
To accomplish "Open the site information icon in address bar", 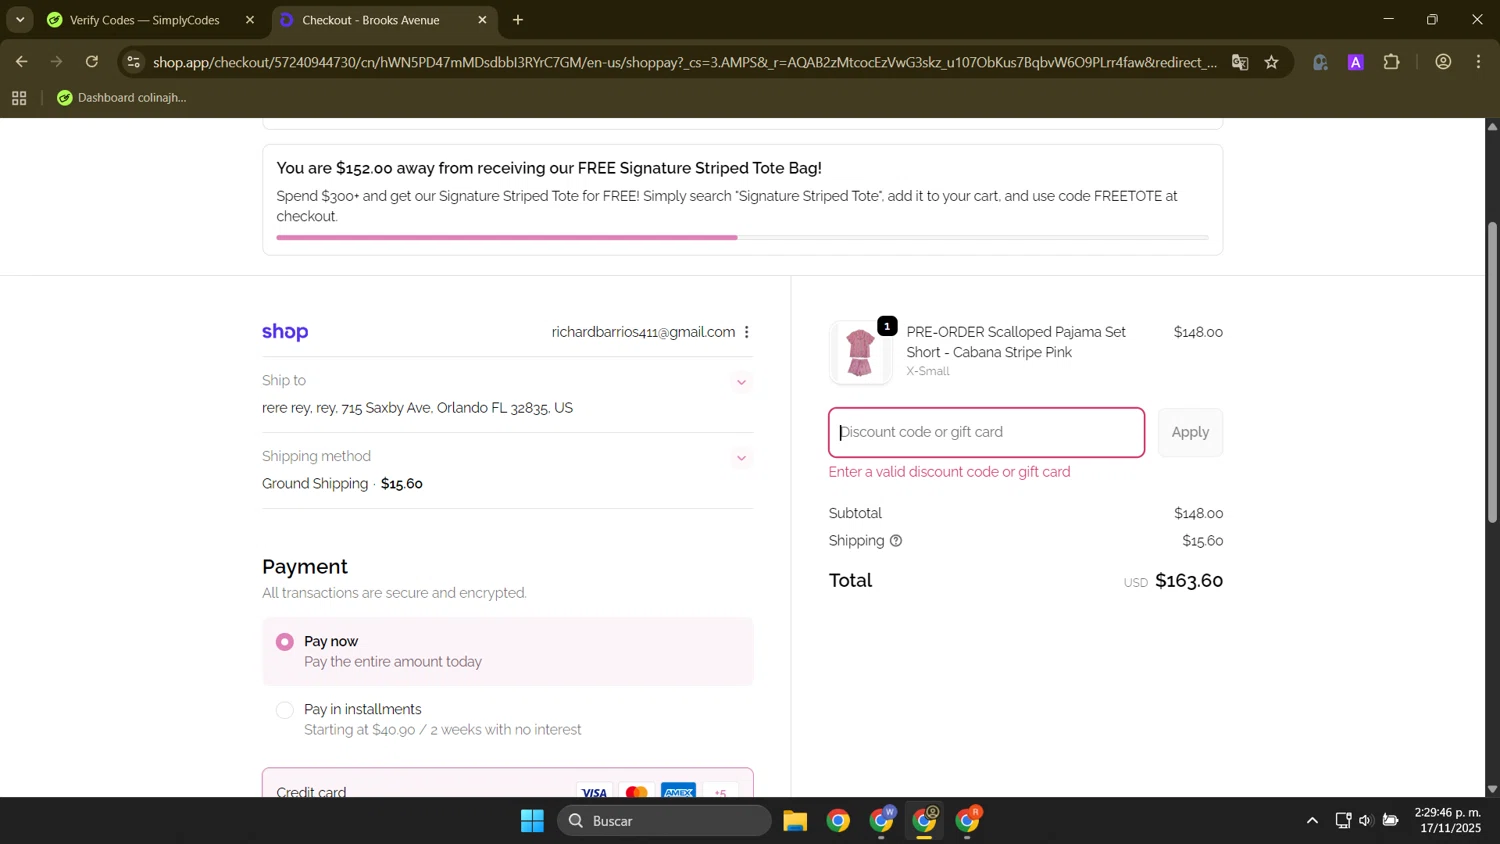I will [x=133, y=62].
